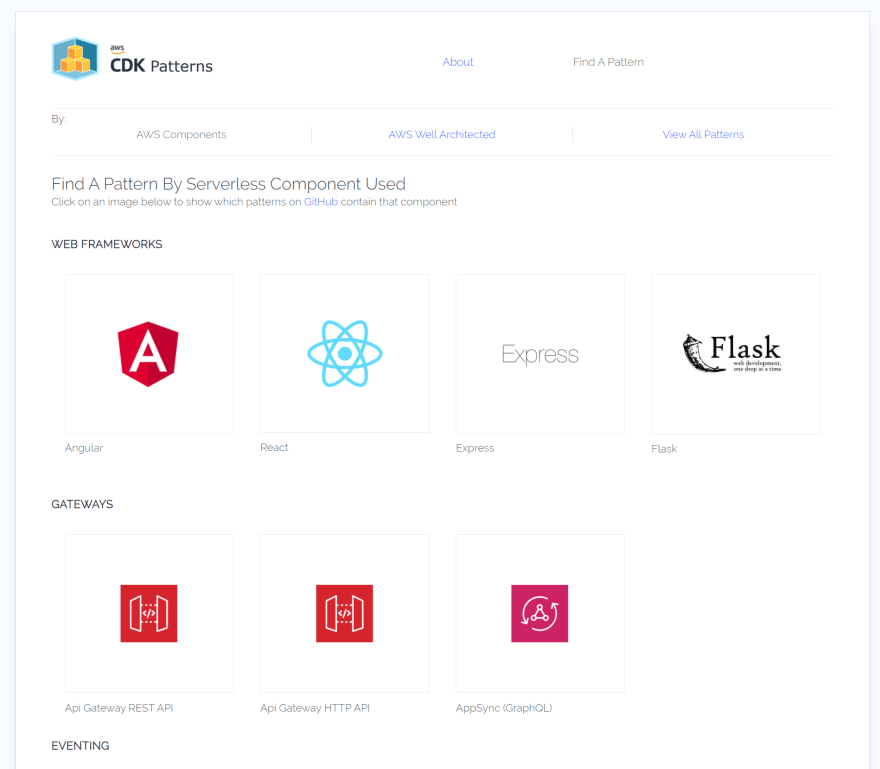This screenshot has width=880, height=769.
Task: Switch to AWS Components filter
Action: [181, 134]
